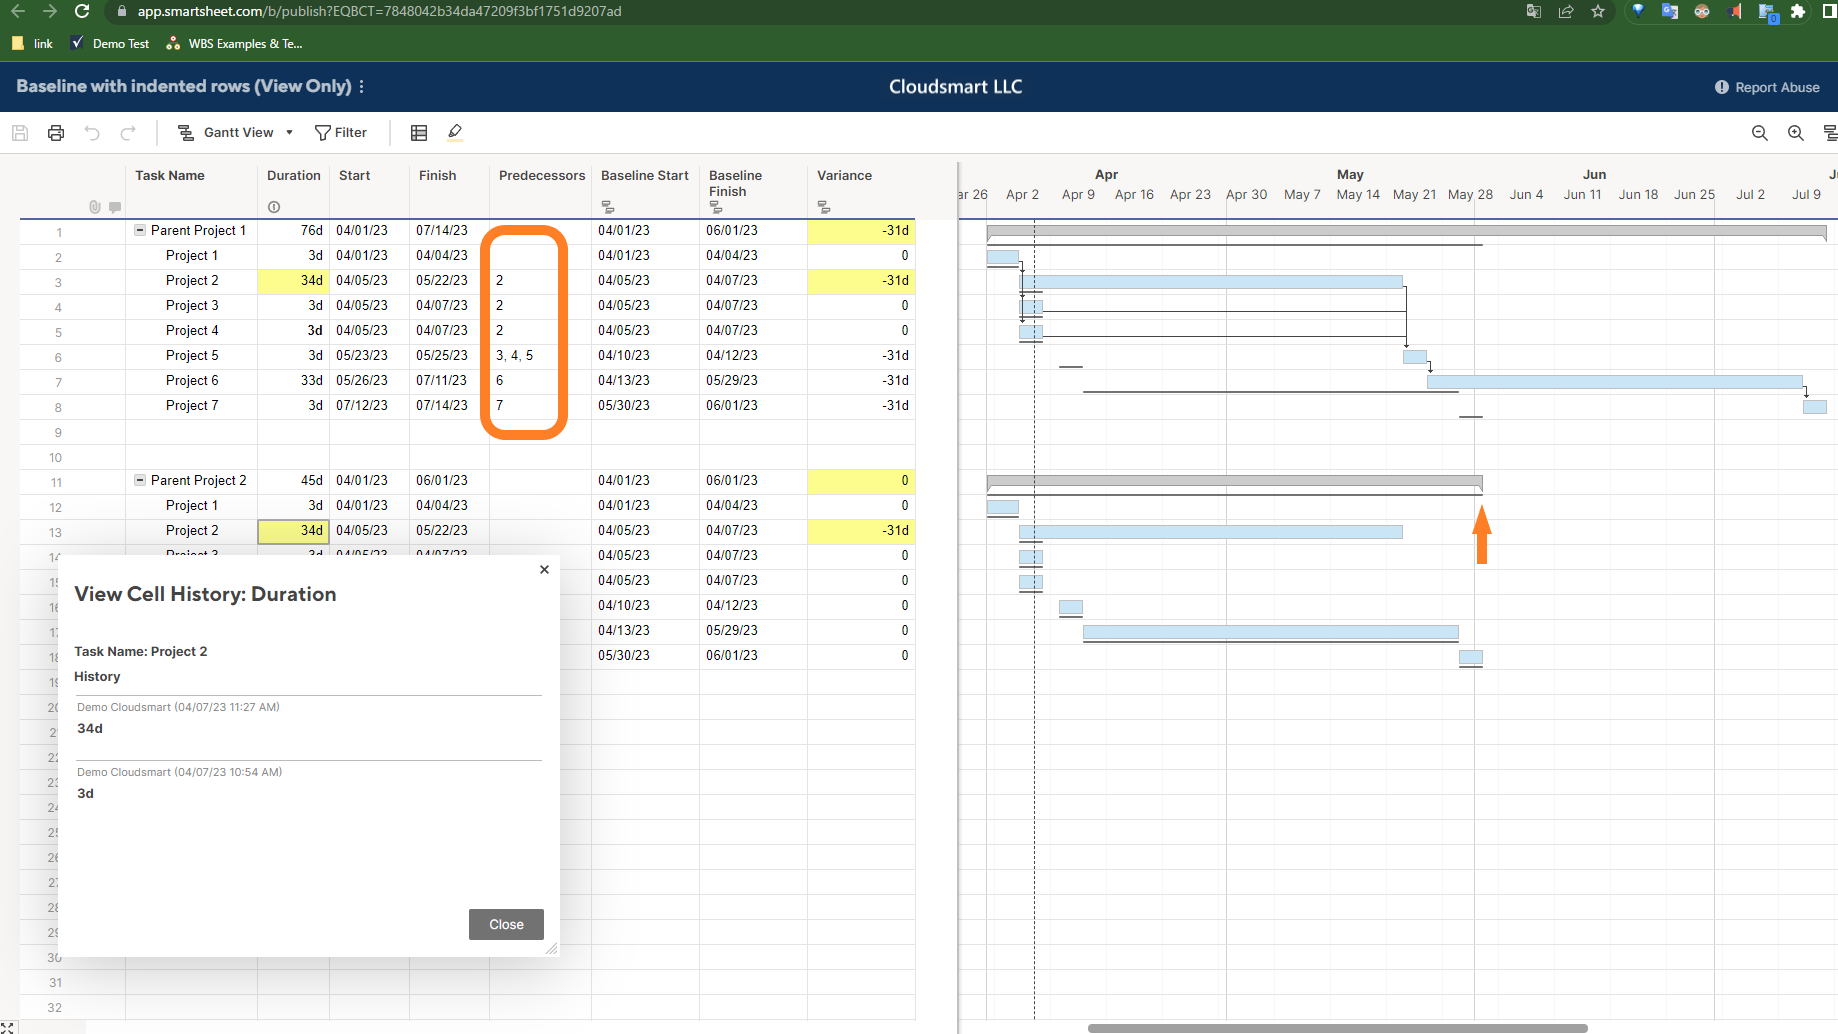Close the View Cell History dialog
Image resolution: width=1838 pixels, height=1034 pixels.
[x=544, y=569]
